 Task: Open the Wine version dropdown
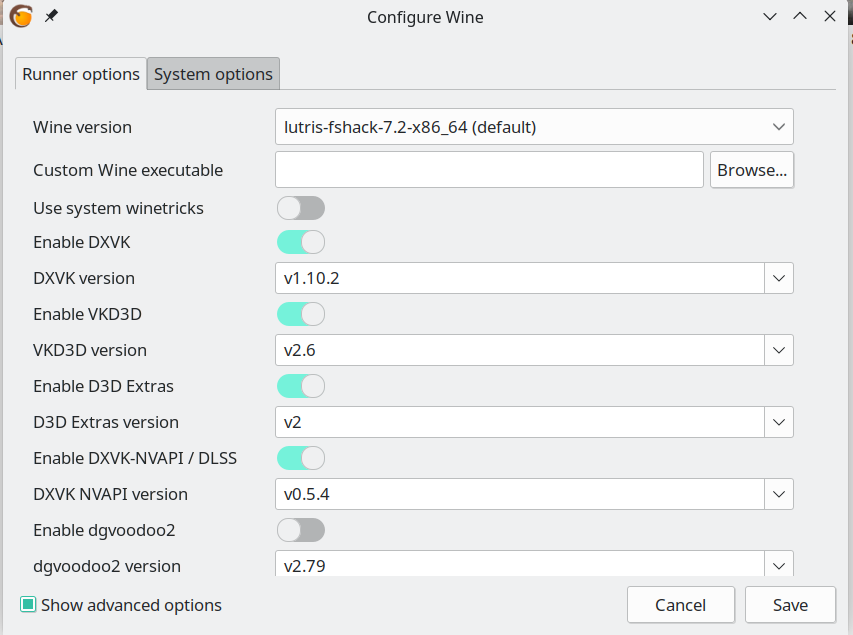click(x=533, y=127)
